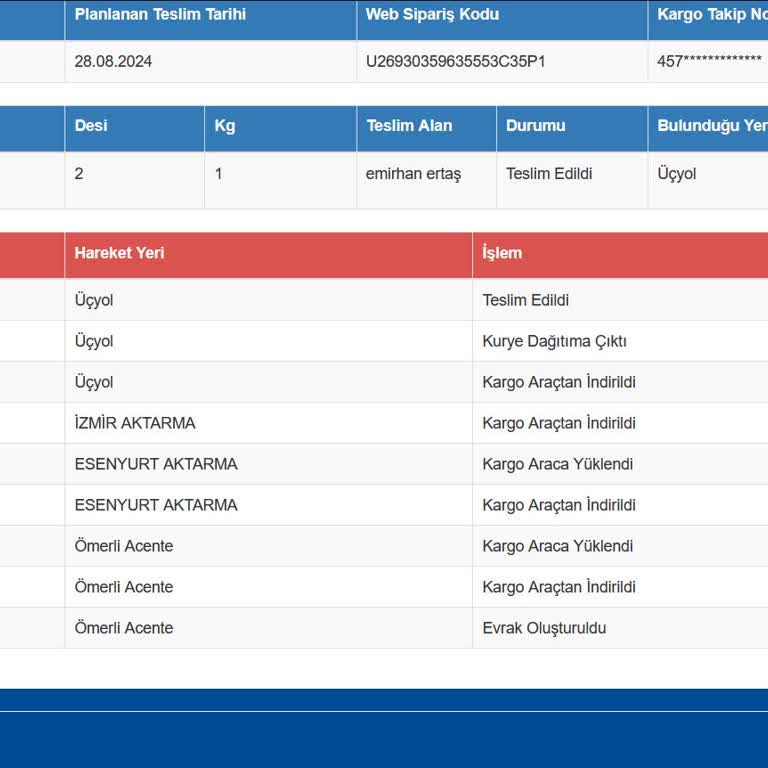
Task: Click the Desi value 2 cell
Action: click(x=79, y=174)
